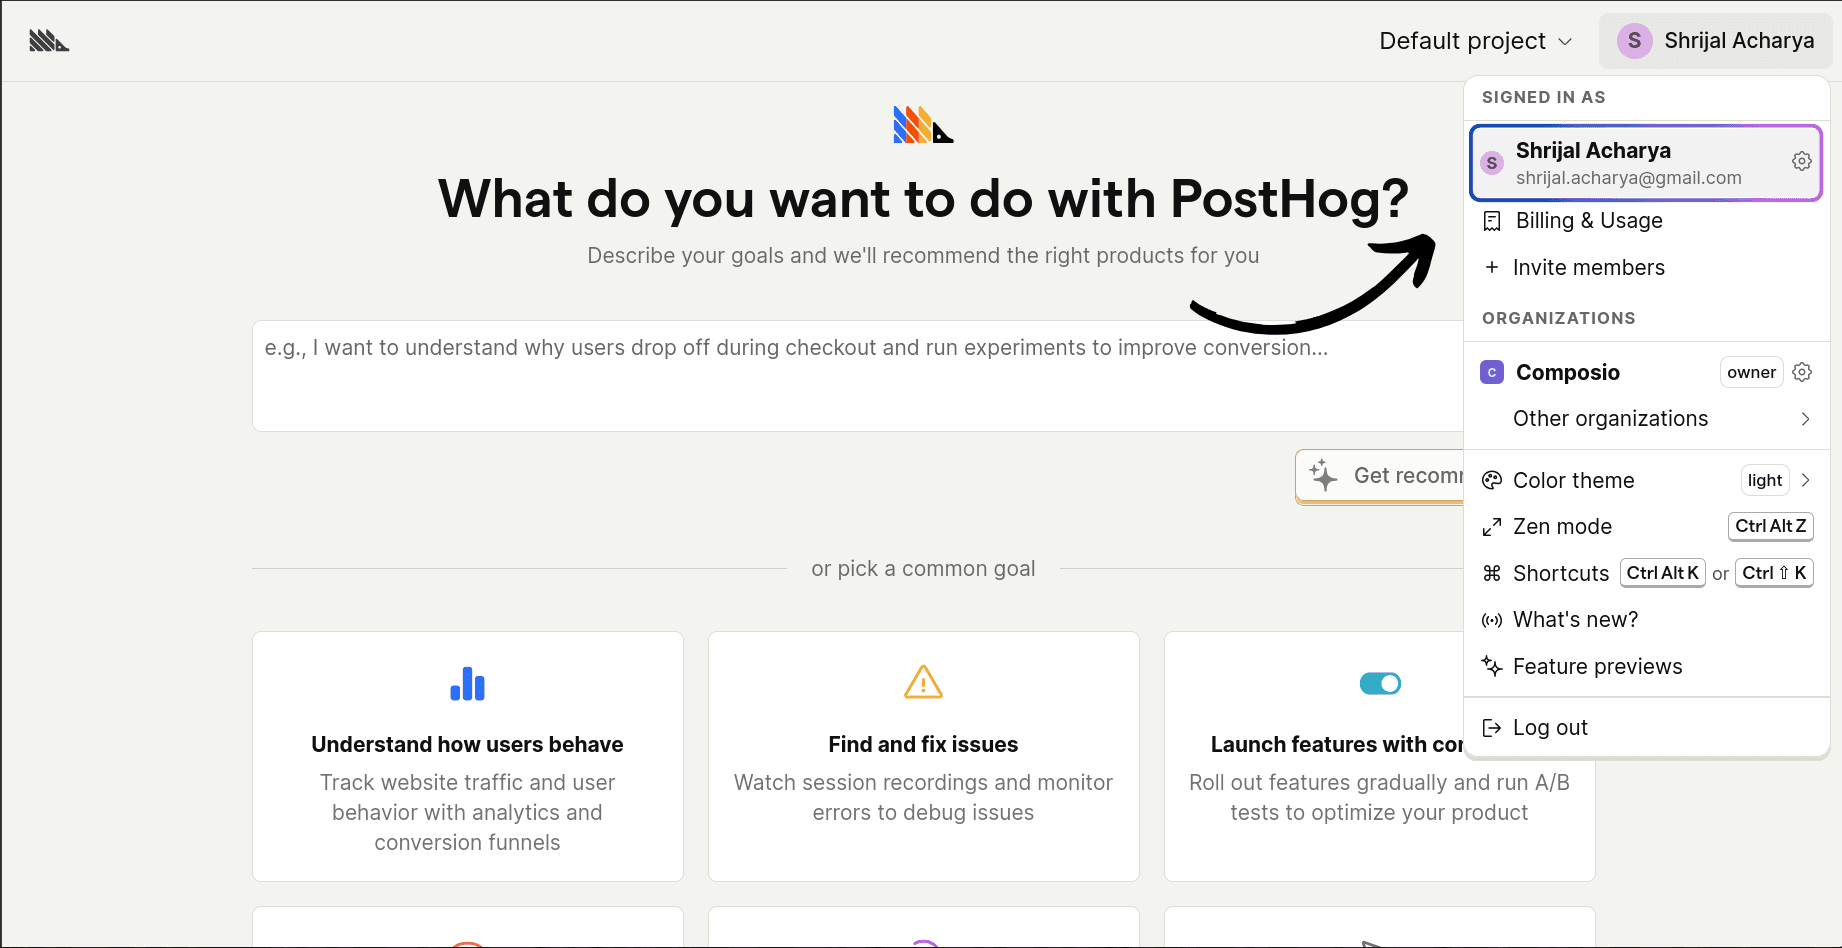The height and width of the screenshot is (948, 1842).
Task: Click the Shrijal Acharya account button in header
Action: pos(1716,41)
